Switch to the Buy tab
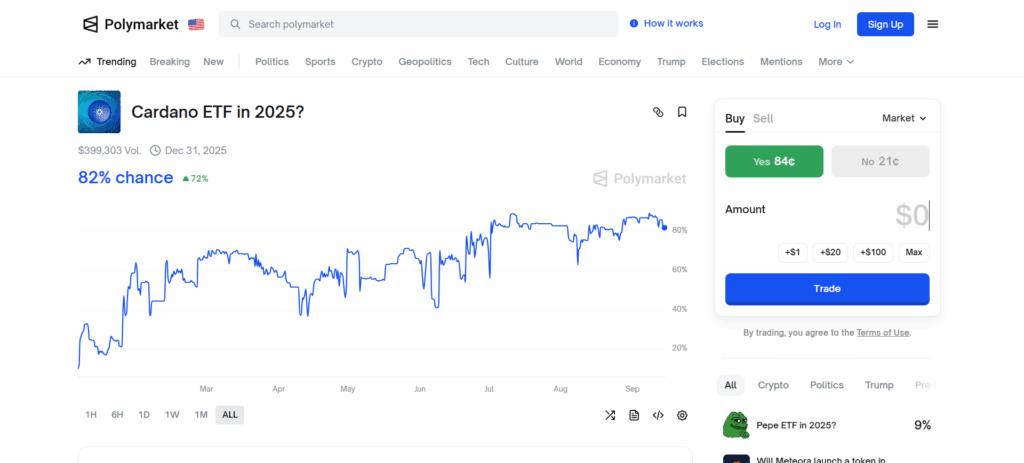This screenshot has height=463, width=1024. click(x=735, y=119)
